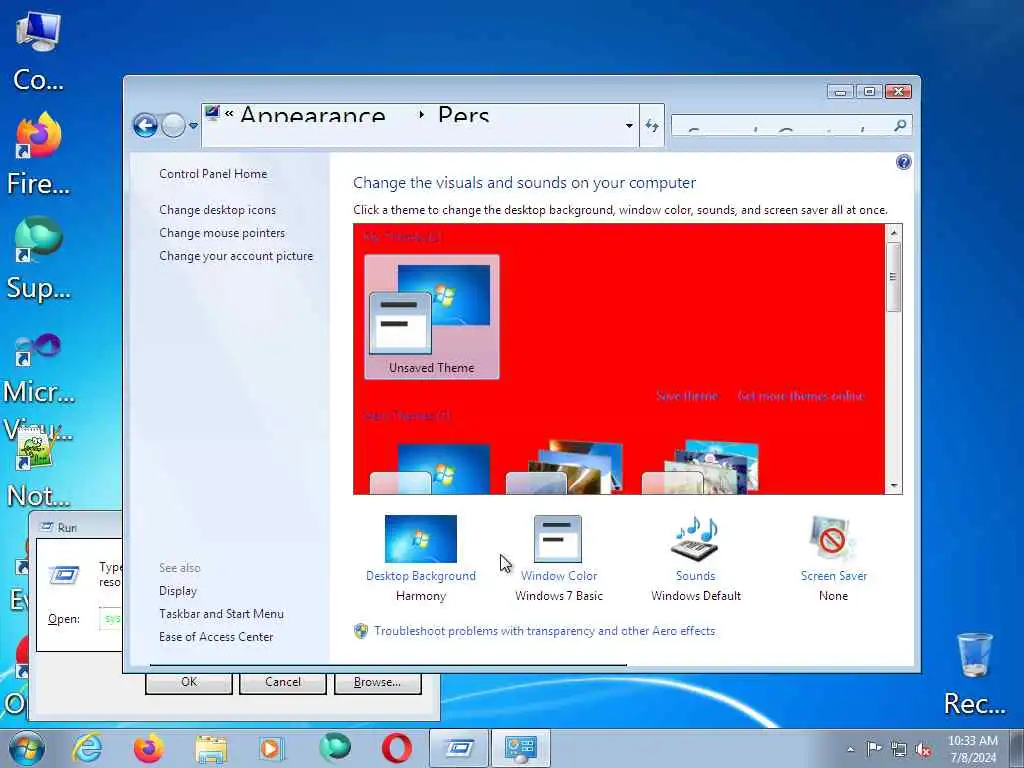Click the Show desktop strip by the clock
Viewport: 1024px width, 768px height.
pyautogui.click(x=1017, y=748)
